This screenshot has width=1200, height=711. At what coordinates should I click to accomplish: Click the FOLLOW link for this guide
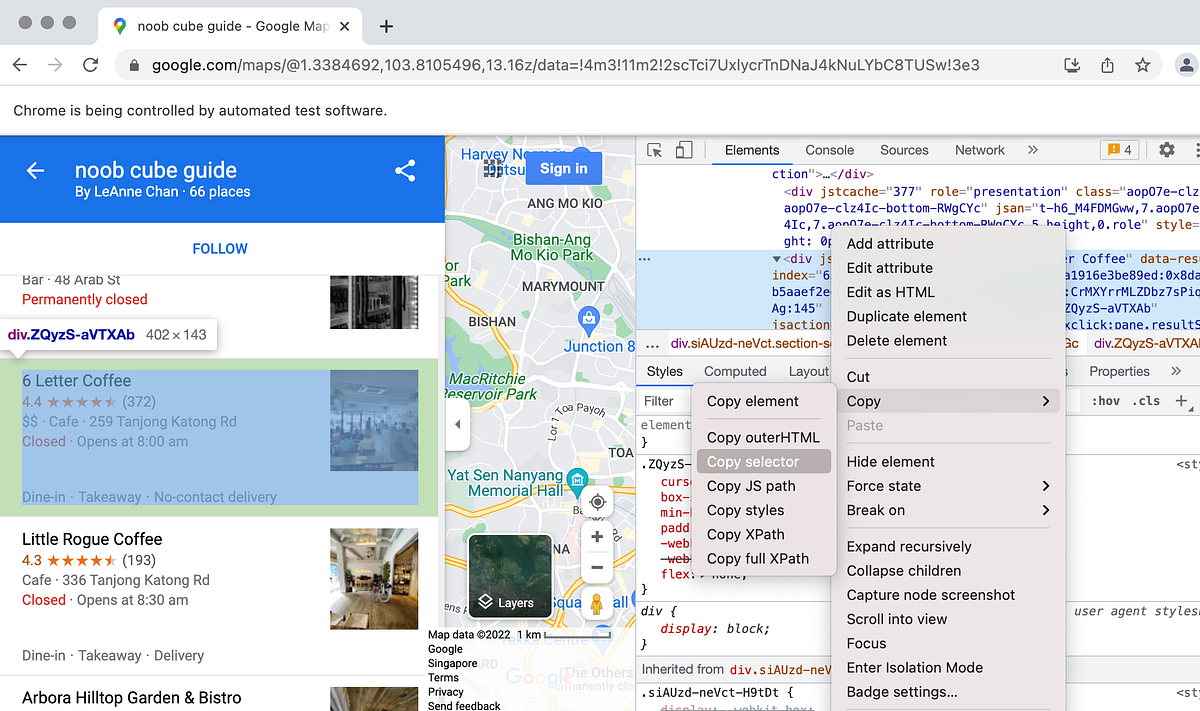(219, 248)
